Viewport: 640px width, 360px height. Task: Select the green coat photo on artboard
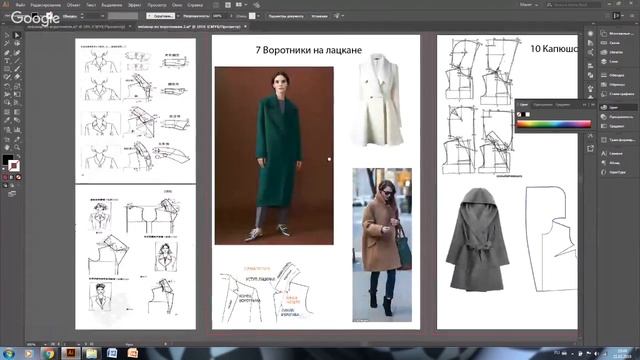pos(274,156)
